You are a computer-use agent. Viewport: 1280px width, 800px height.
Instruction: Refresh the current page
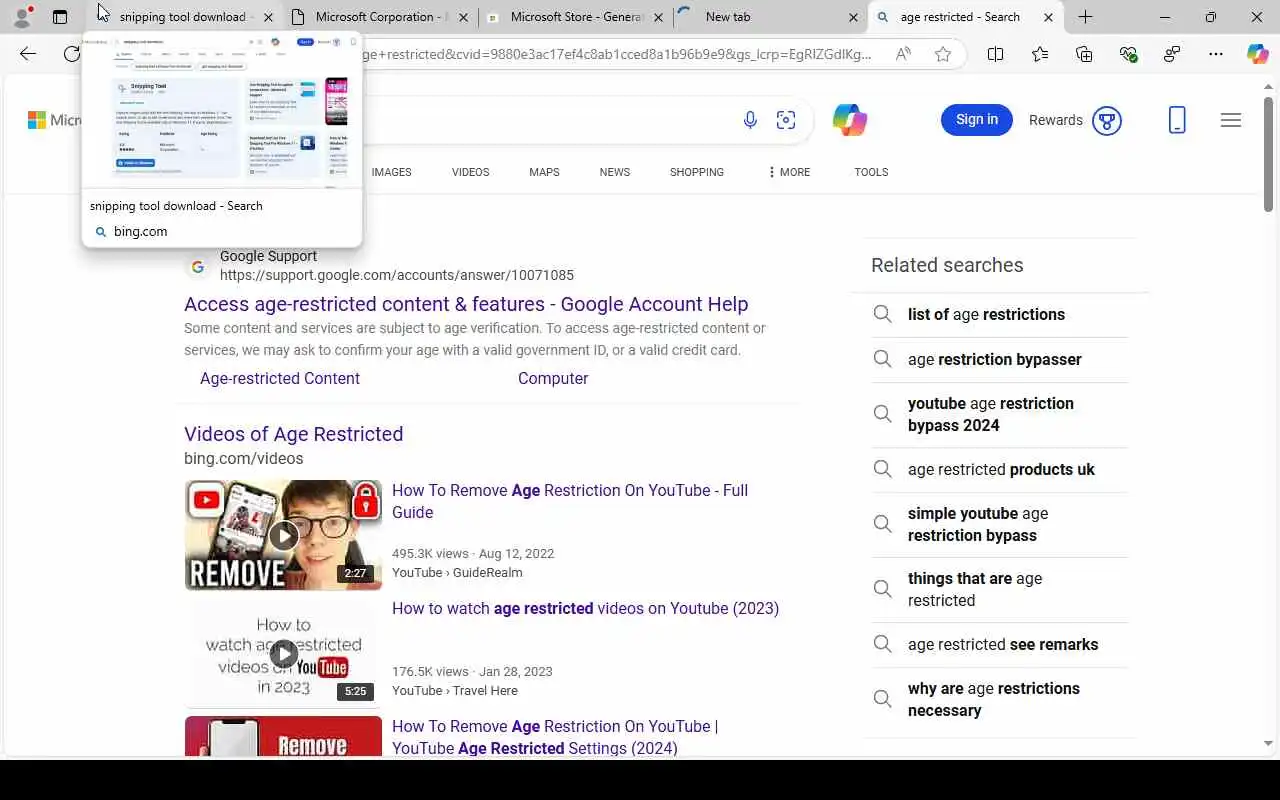72,54
